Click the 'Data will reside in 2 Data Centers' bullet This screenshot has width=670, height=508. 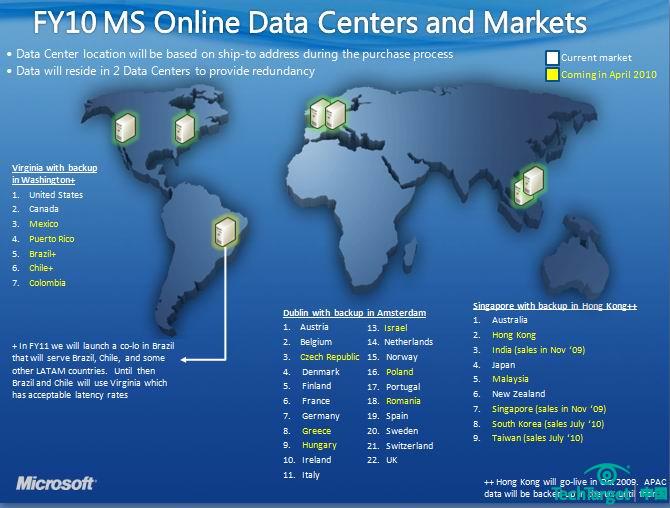coord(165,71)
